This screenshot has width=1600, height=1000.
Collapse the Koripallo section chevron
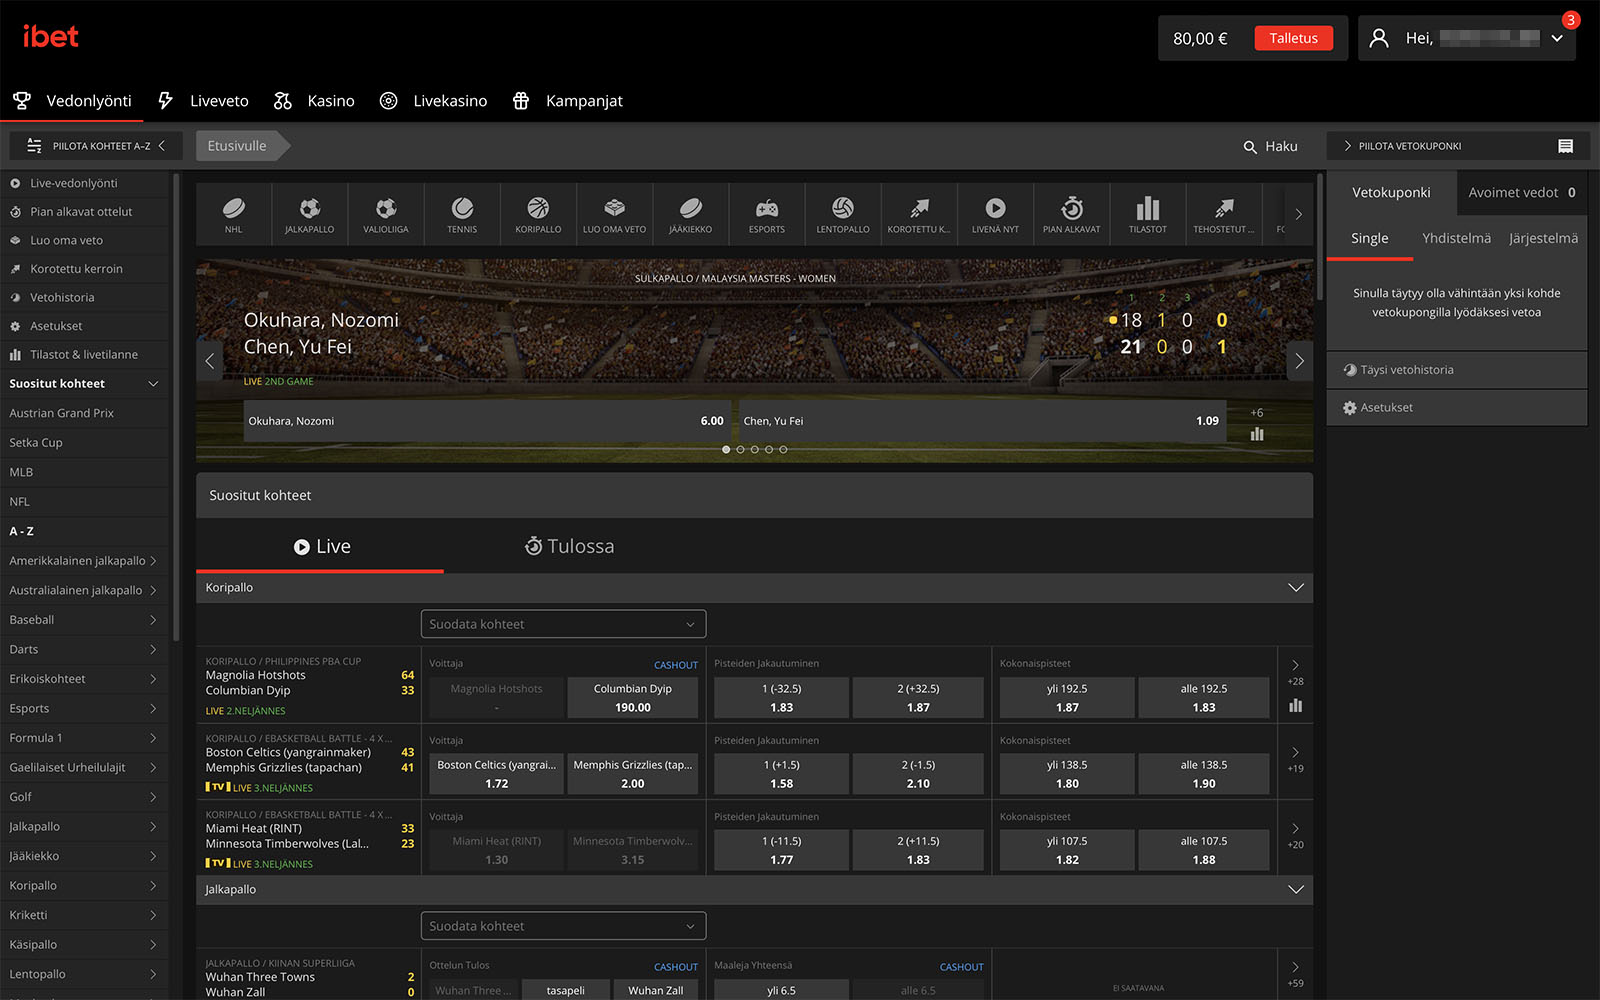[x=1296, y=588]
